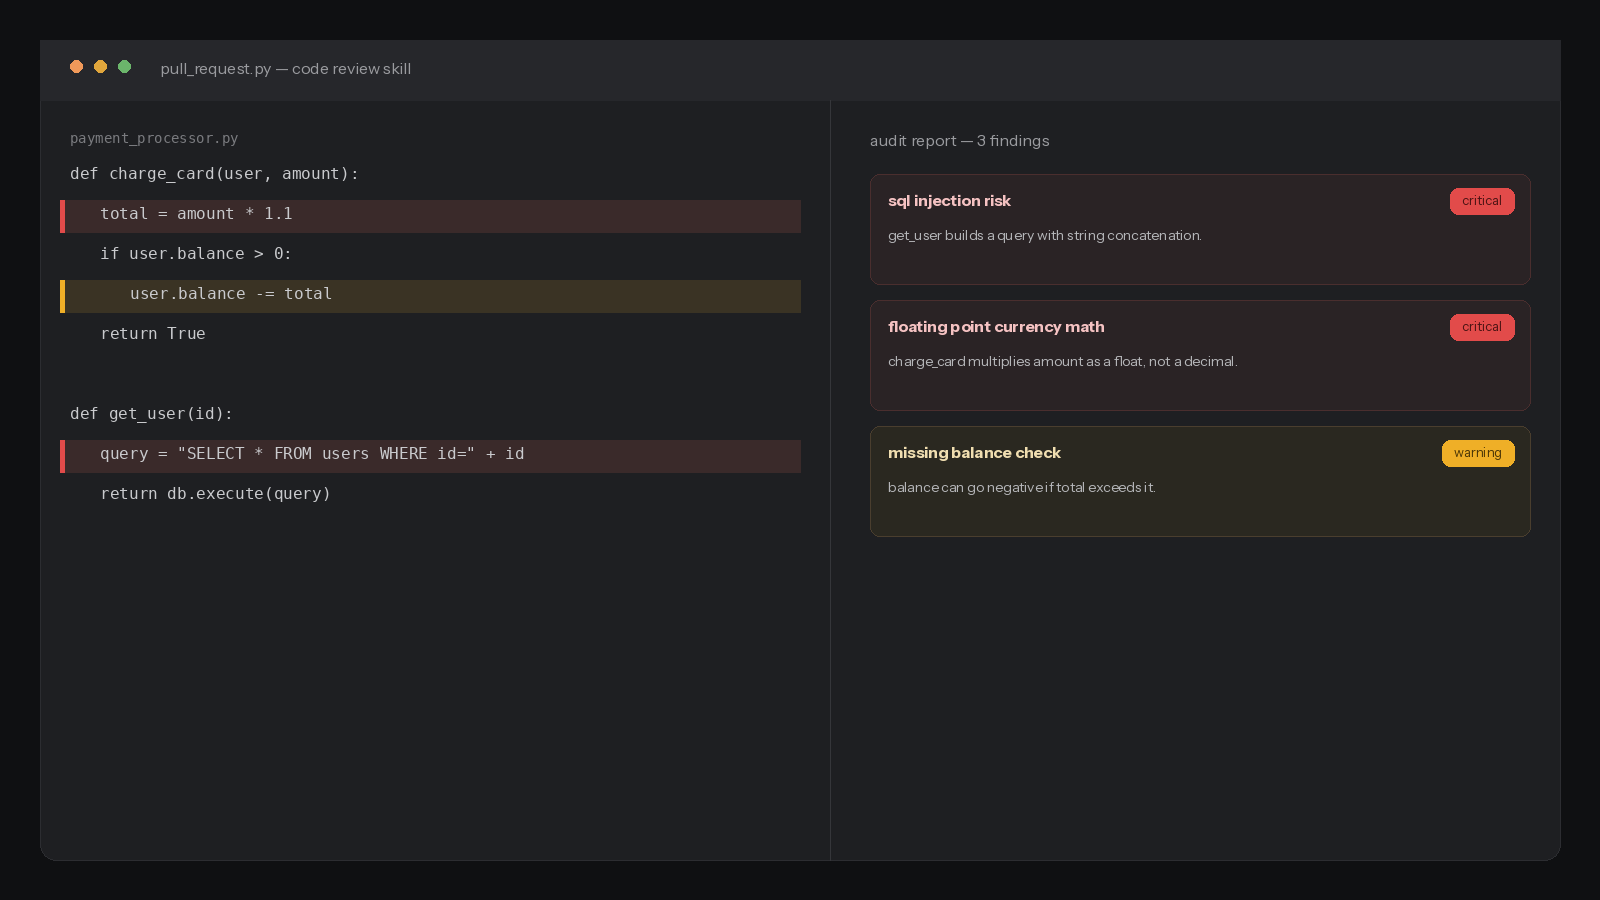Click the green maximize dot
The height and width of the screenshot is (900, 1600).
tap(124, 67)
